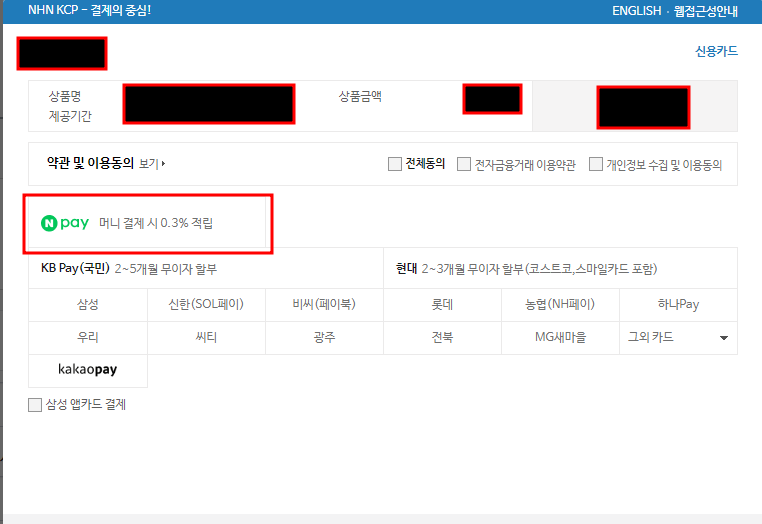Choose 우리 card

(x=87, y=337)
